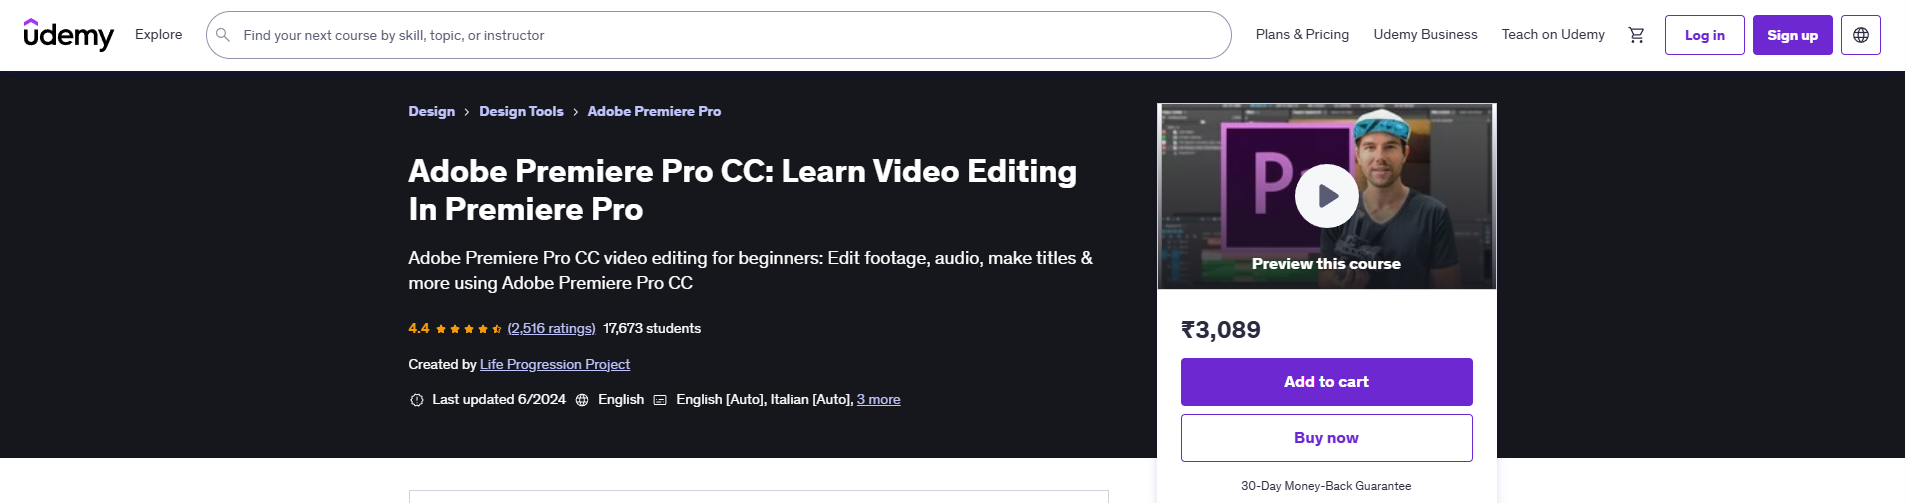
Task: Open the shopping cart icon
Action: point(1636,35)
